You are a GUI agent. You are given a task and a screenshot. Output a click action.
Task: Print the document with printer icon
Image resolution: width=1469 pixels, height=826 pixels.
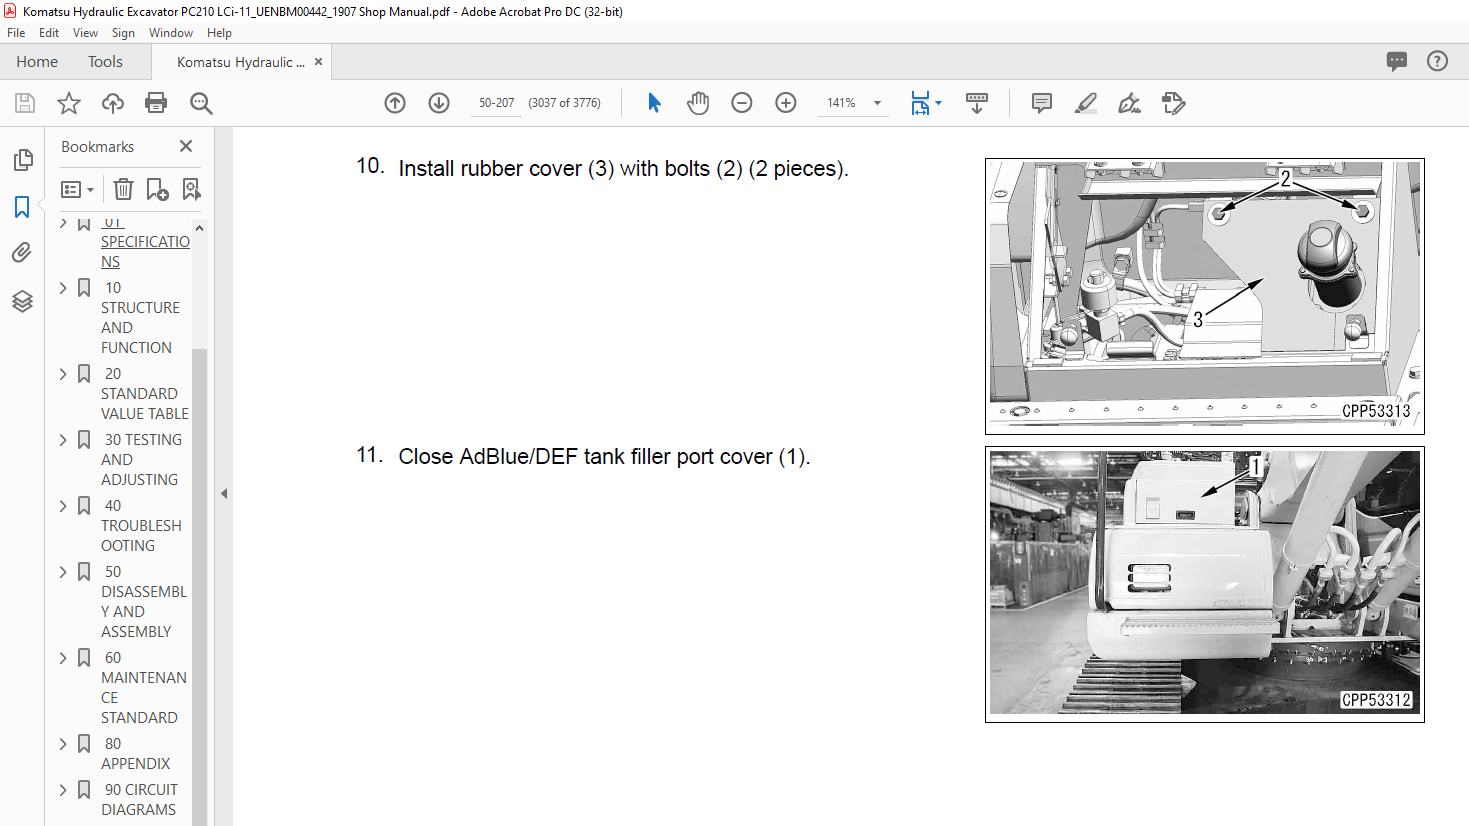(156, 103)
